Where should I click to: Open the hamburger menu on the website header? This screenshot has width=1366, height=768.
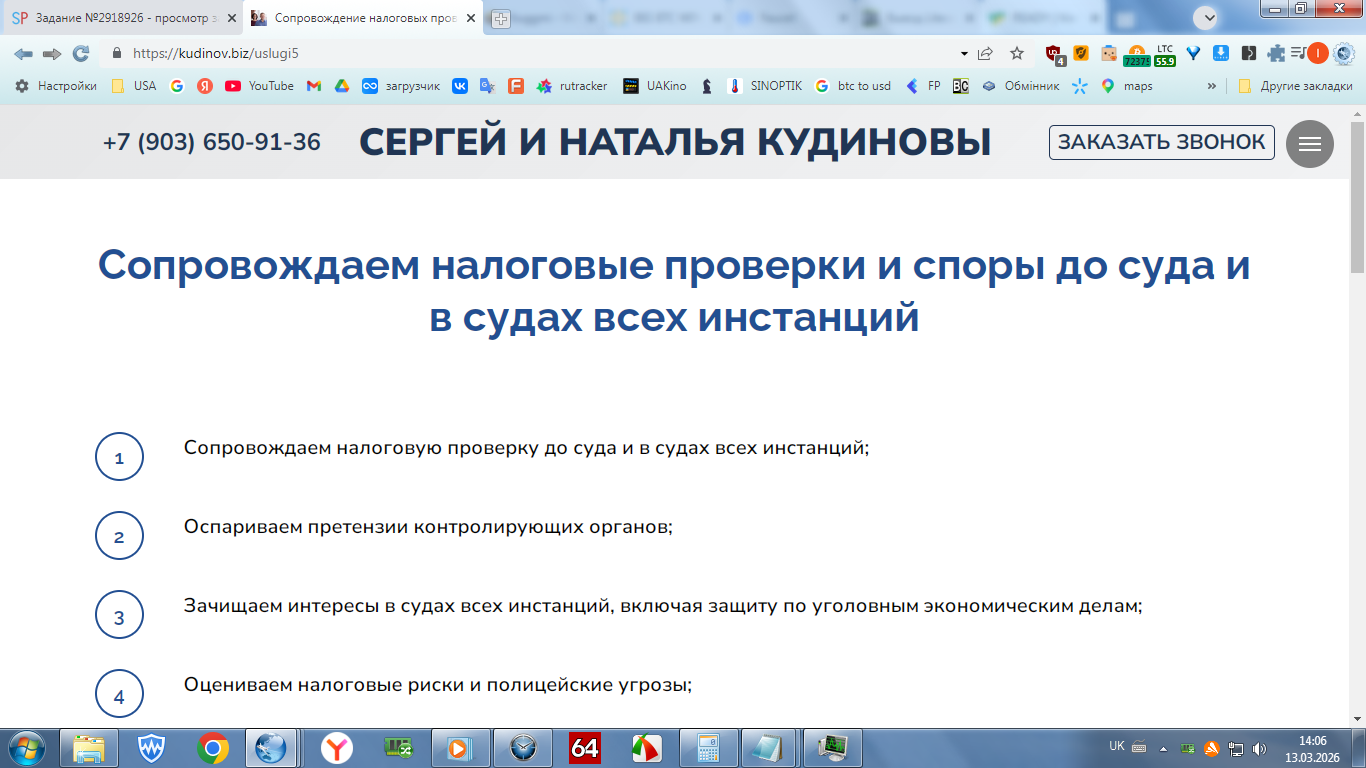(x=1310, y=144)
